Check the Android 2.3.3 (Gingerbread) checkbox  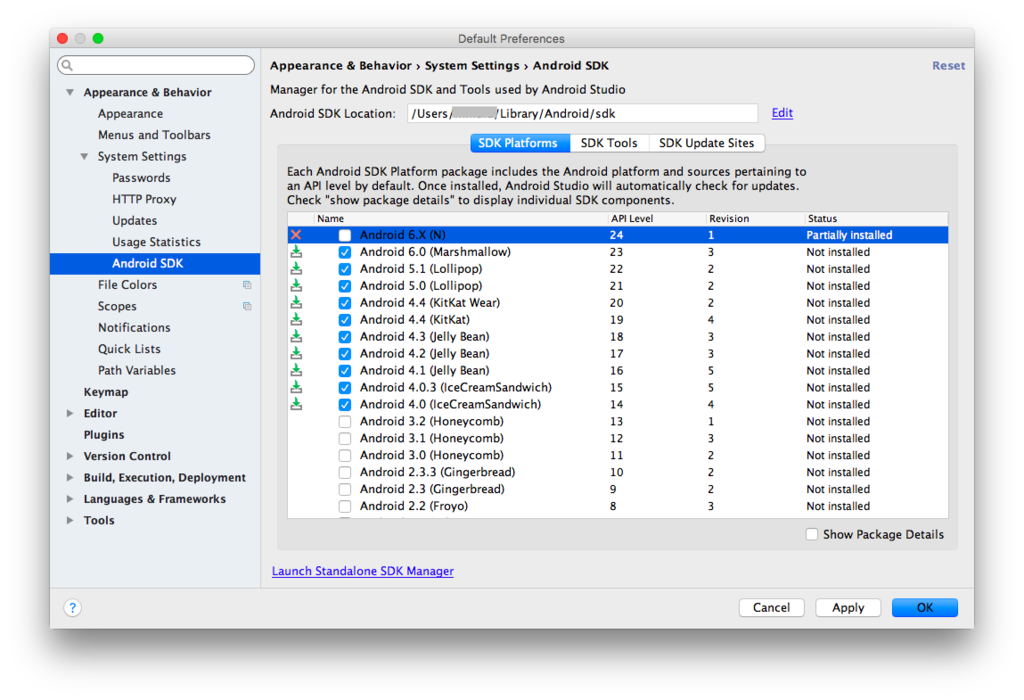coord(345,472)
